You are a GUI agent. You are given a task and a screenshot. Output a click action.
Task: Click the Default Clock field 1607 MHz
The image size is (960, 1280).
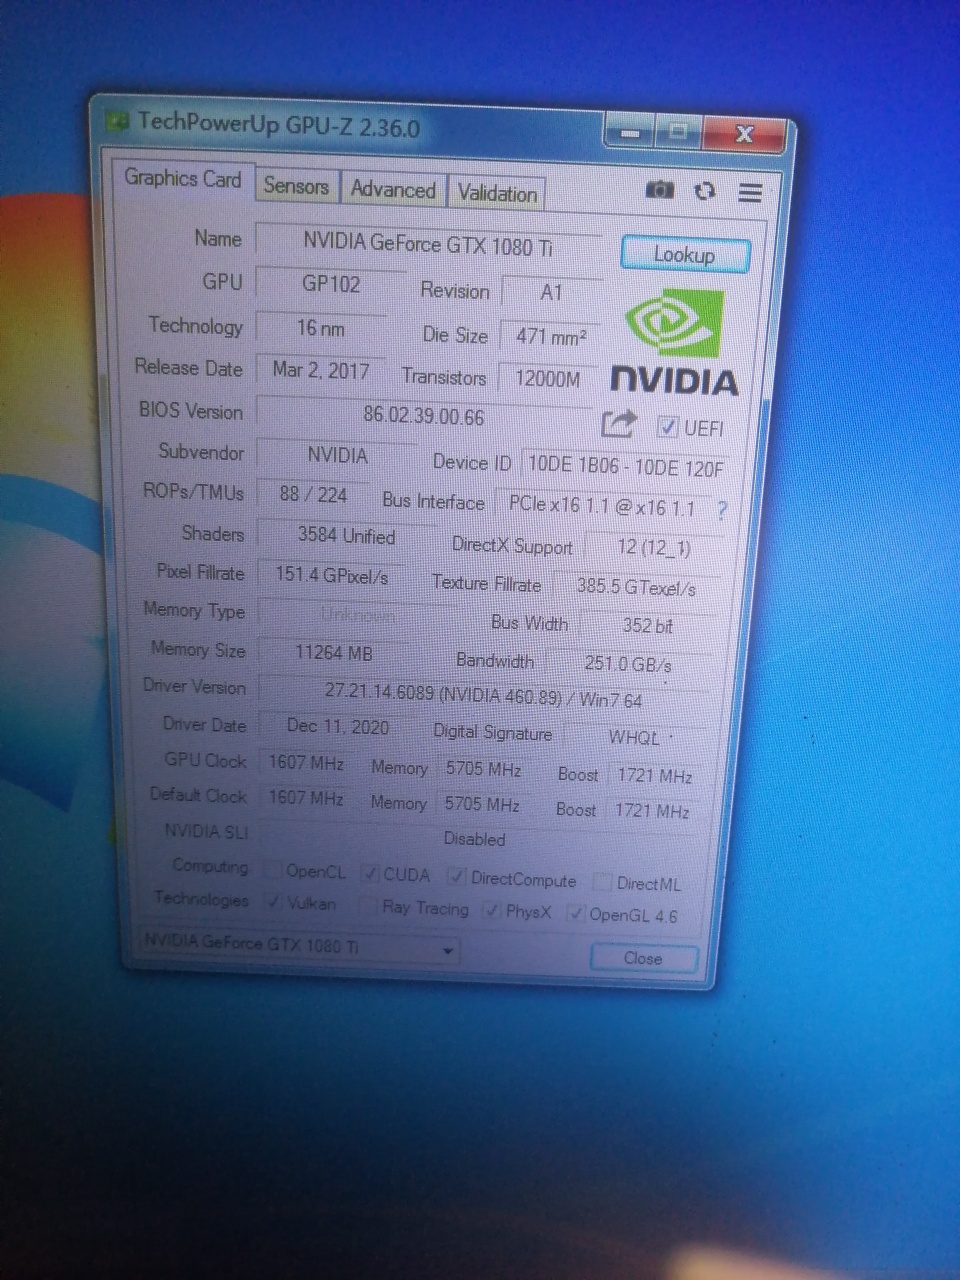click(x=306, y=798)
